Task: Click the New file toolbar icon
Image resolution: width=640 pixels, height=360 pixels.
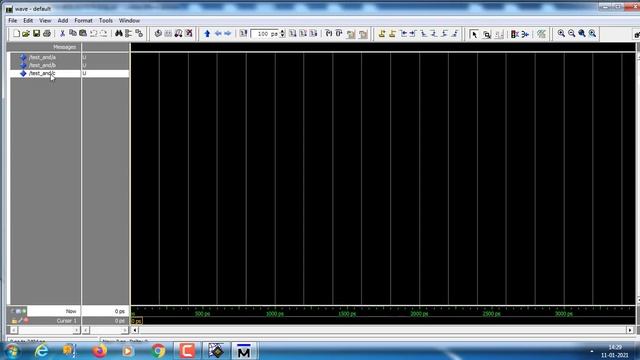Action: (16, 33)
